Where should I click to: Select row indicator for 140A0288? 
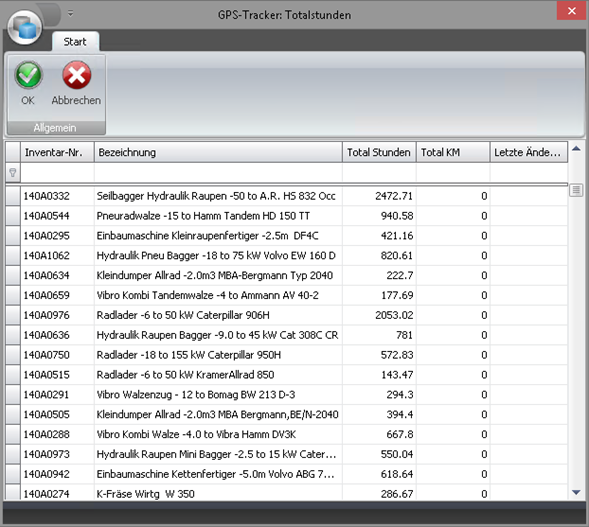coord(13,434)
